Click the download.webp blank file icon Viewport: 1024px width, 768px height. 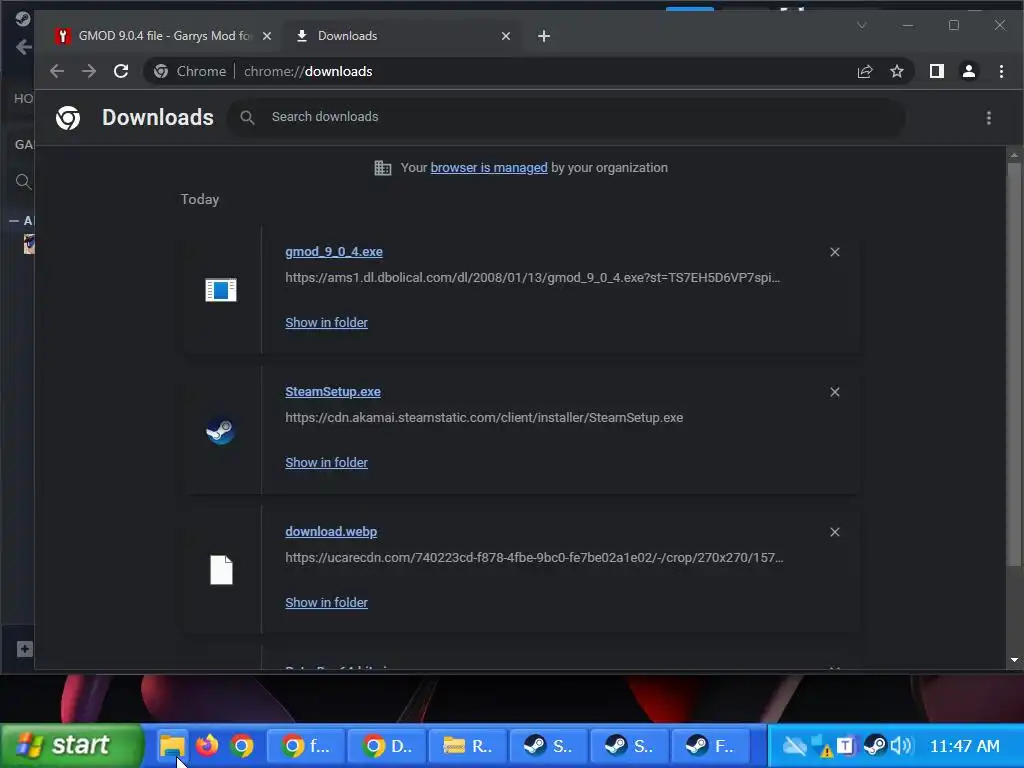(221, 570)
